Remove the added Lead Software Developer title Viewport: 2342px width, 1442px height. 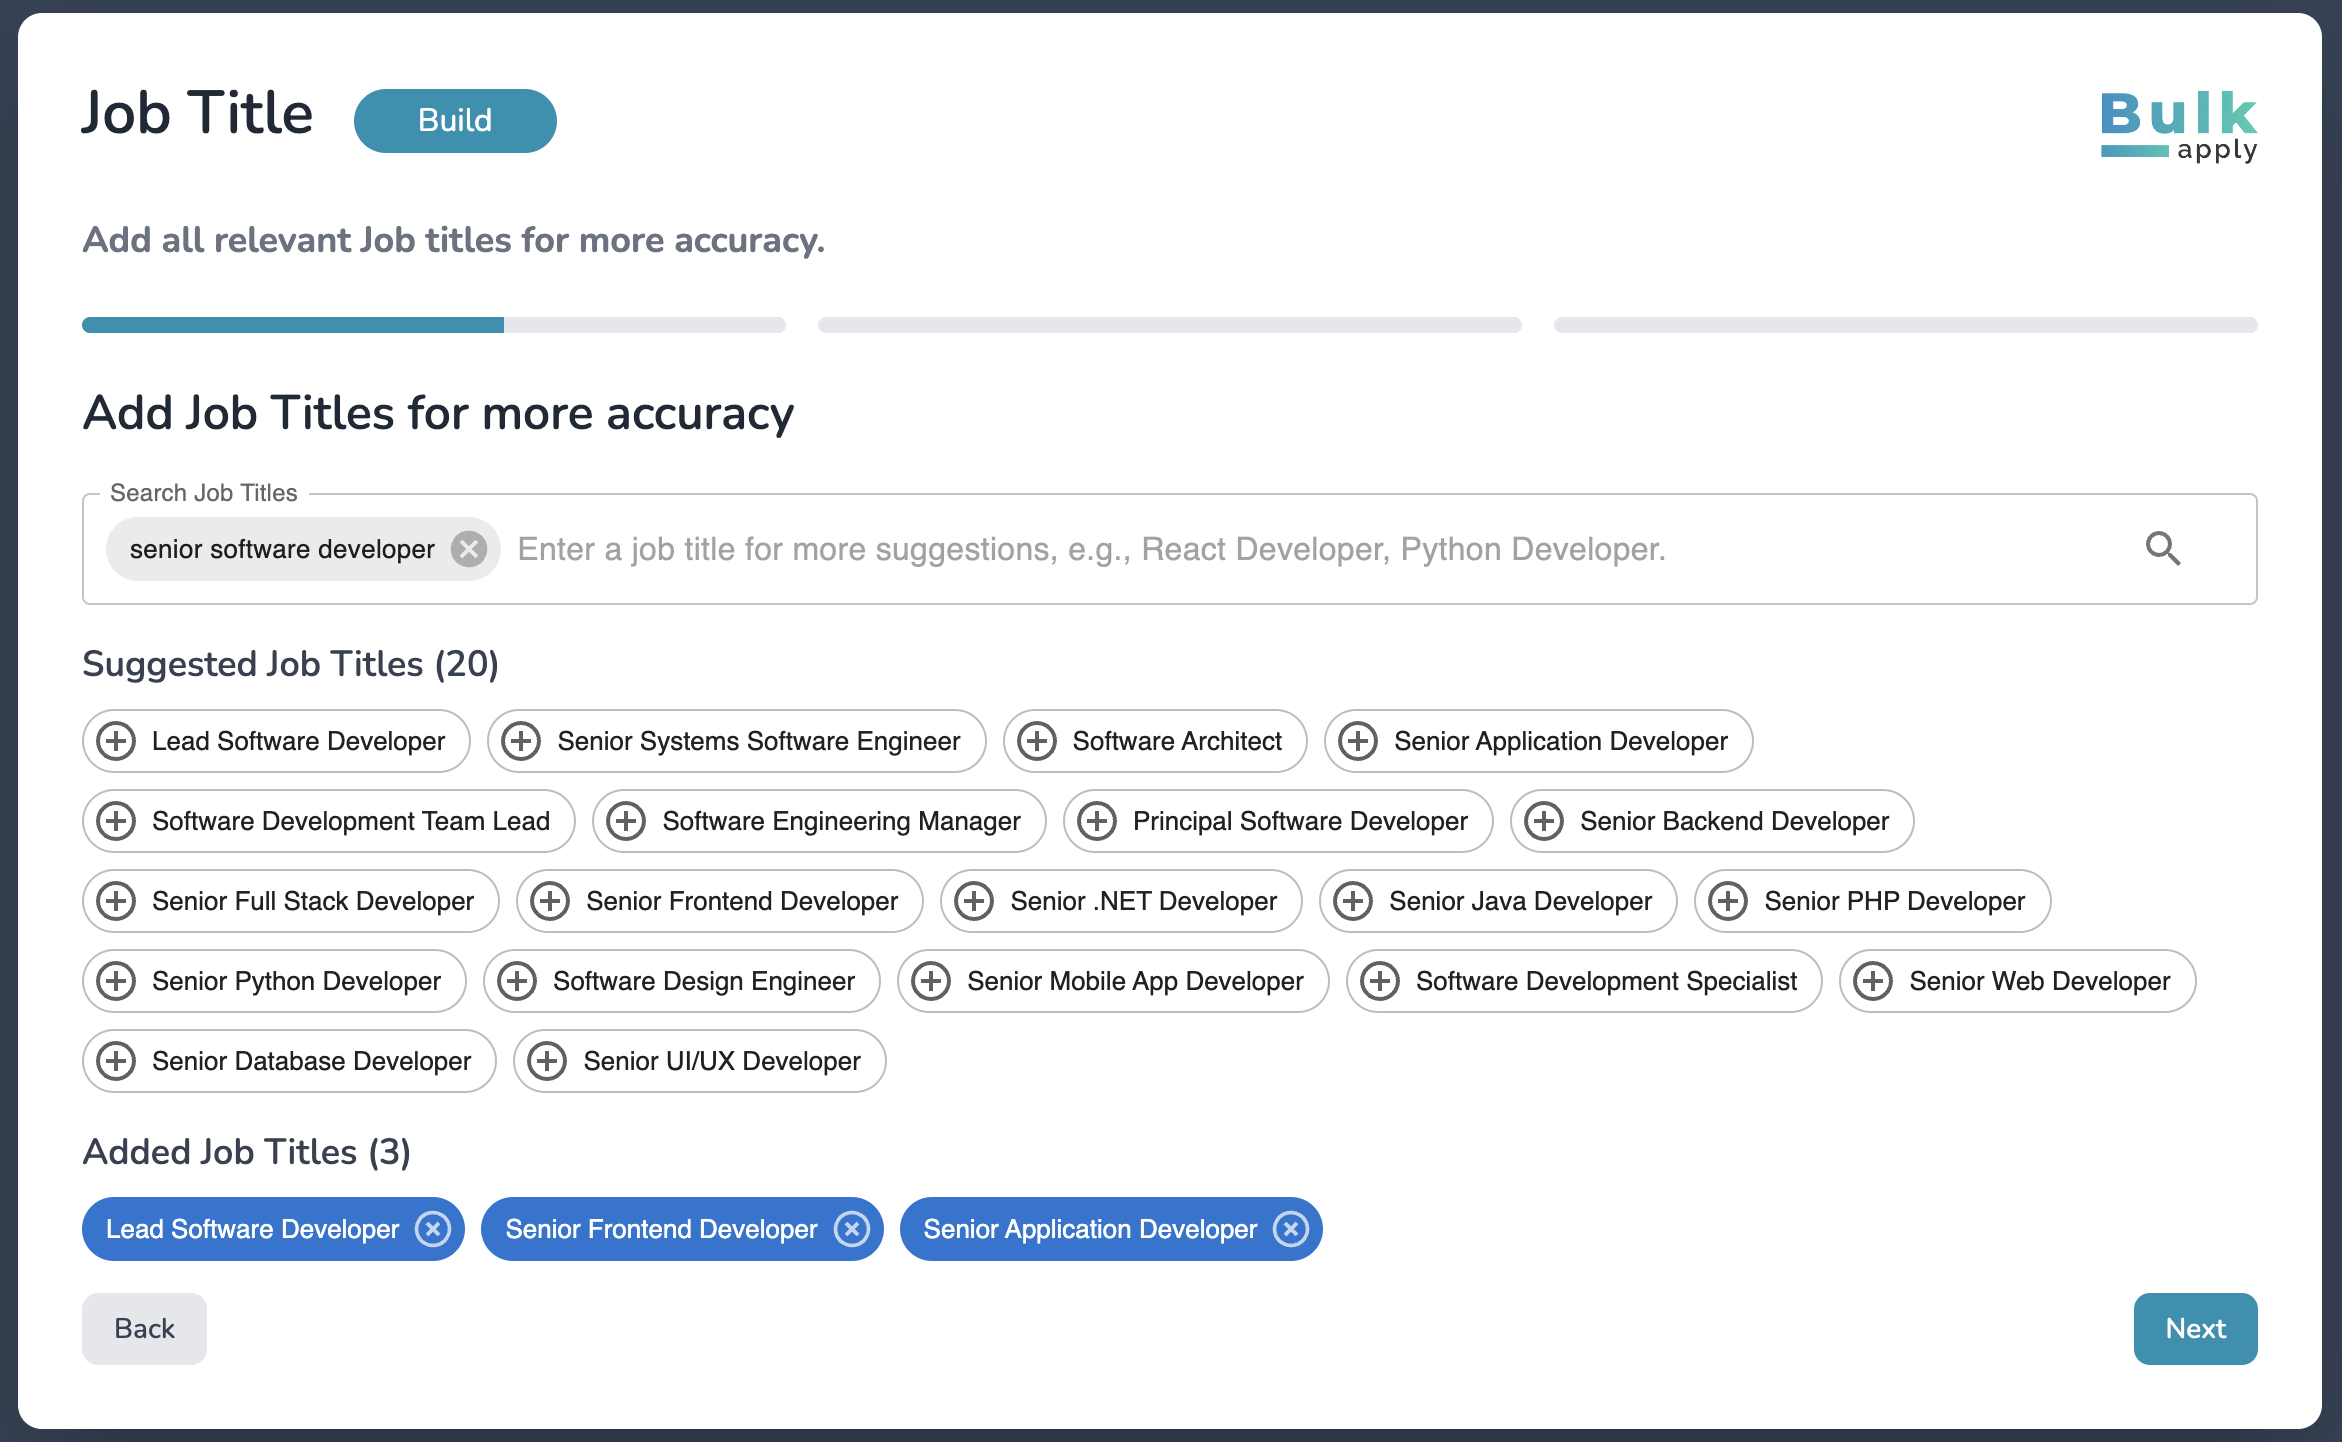click(433, 1229)
